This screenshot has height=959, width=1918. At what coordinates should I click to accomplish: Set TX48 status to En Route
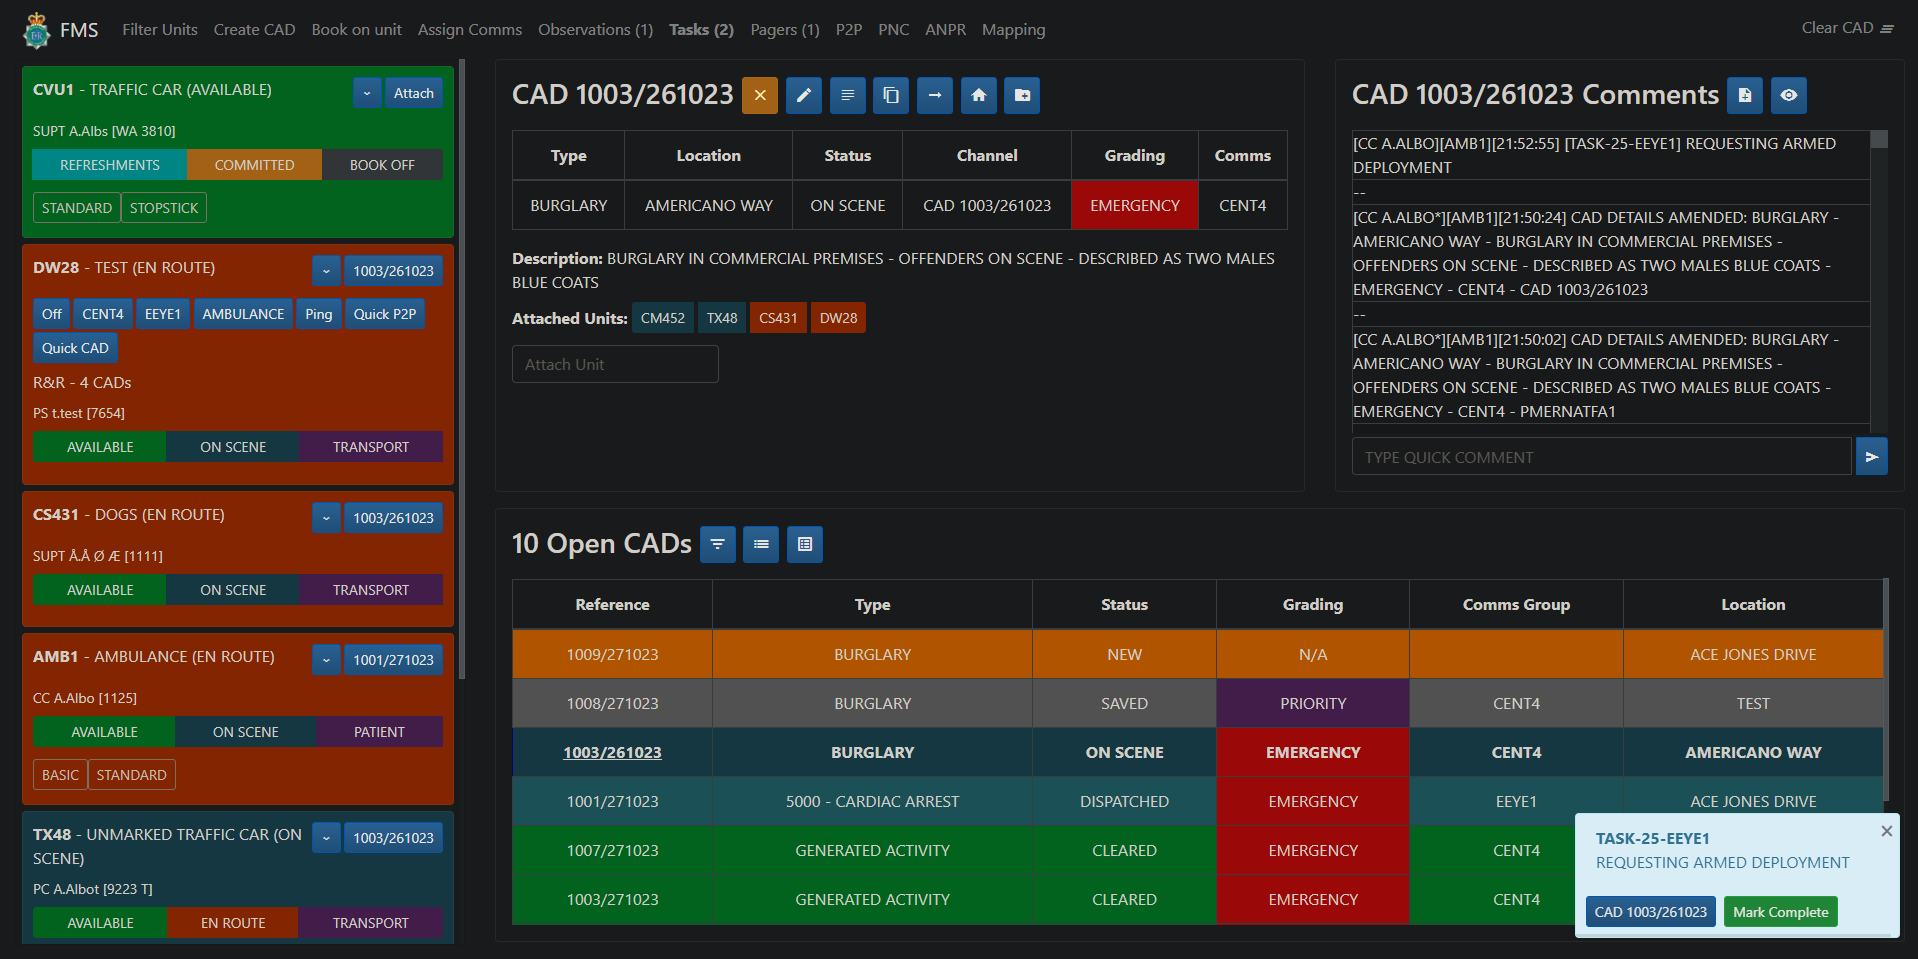point(233,923)
